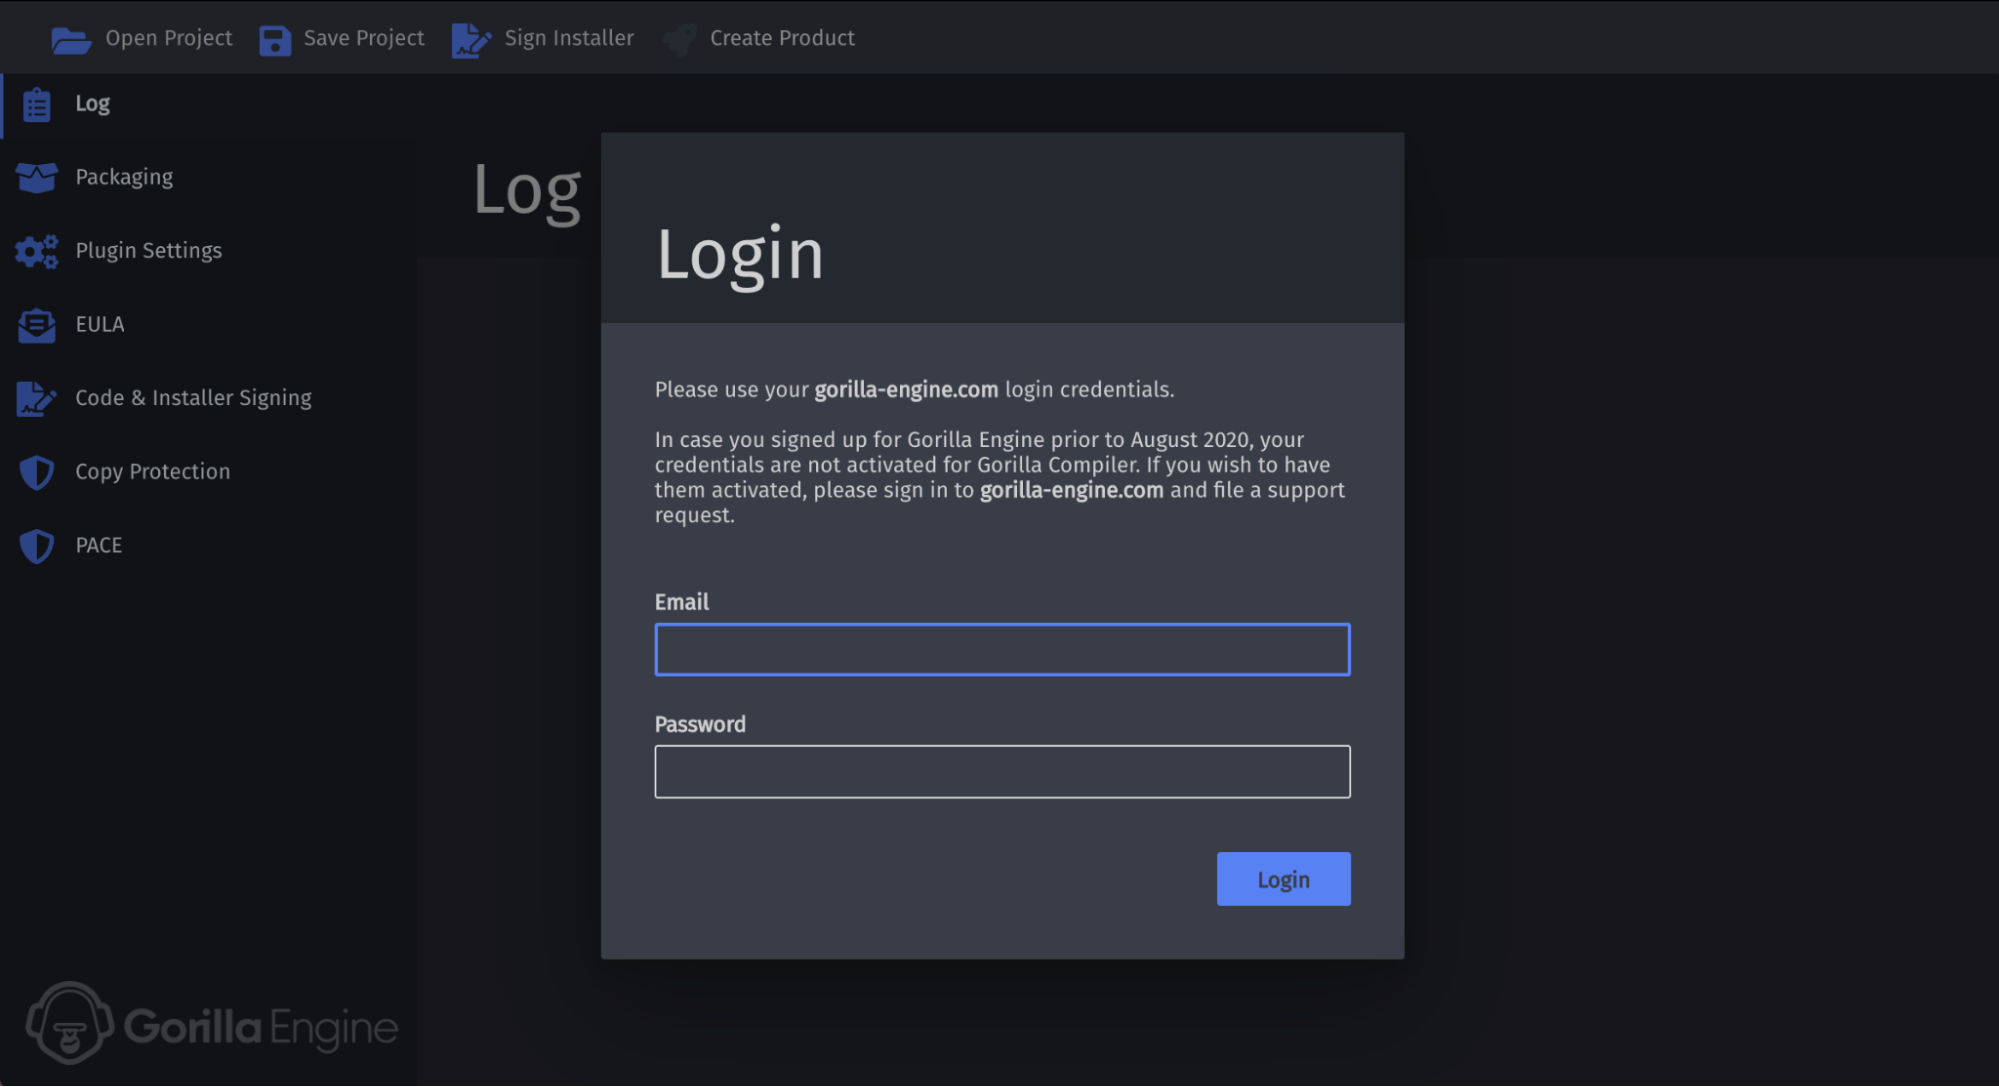Image resolution: width=1999 pixels, height=1087 pixels.
Task: Click the PACE shield icon
Action: click(x=37, y=546)
